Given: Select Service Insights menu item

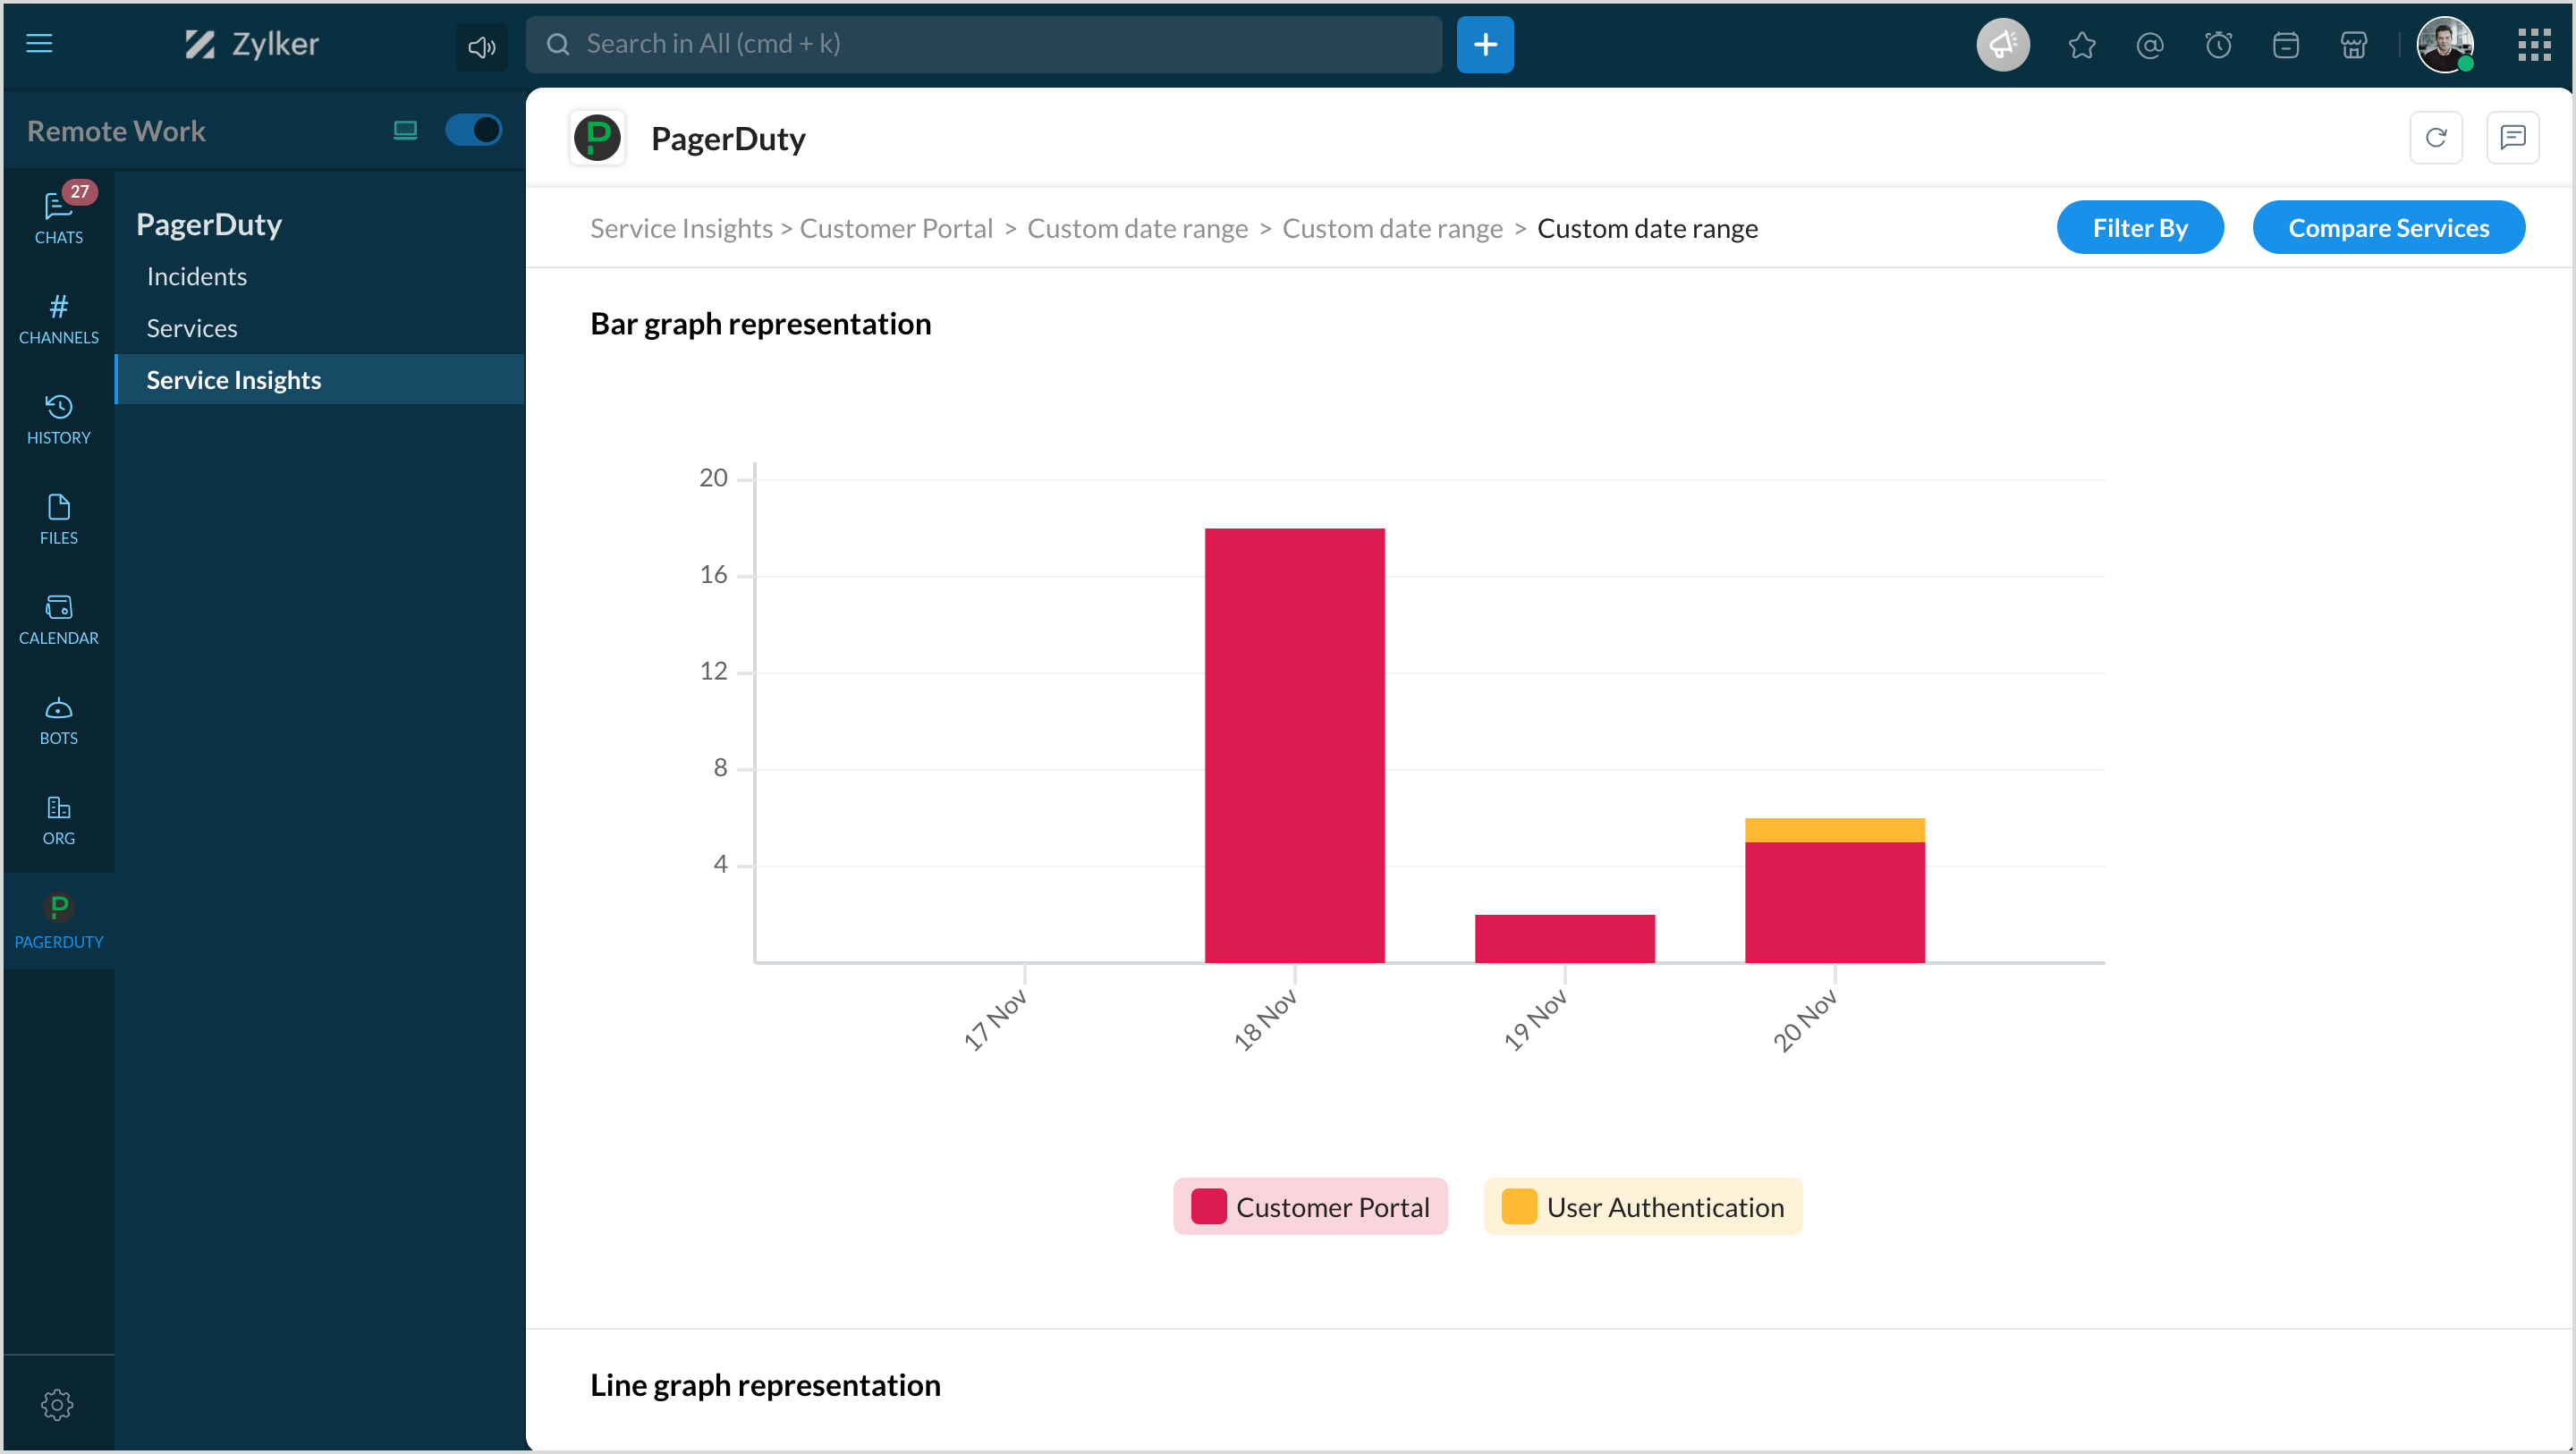Looking at the screenshot, I should click(x=320, y=380).
